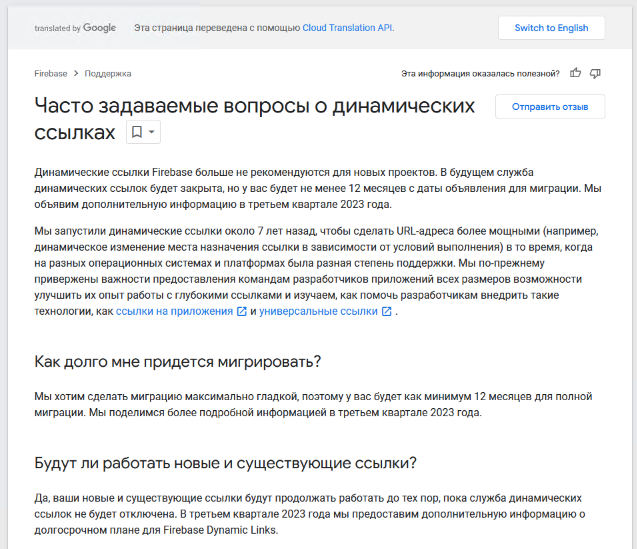This screenshot has width=637, height=549.
Task: Click external-link icon after ссылки на приложения
Action: (242, 311)
